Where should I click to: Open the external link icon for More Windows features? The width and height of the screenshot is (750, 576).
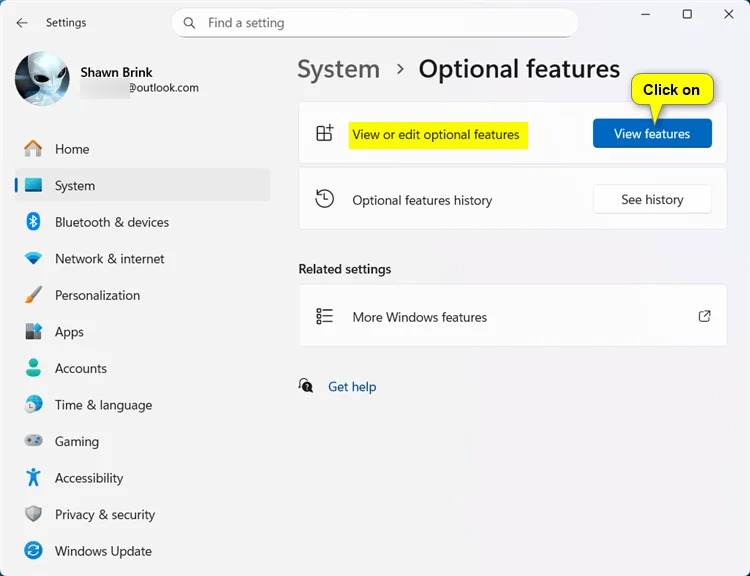pos(704,316)
